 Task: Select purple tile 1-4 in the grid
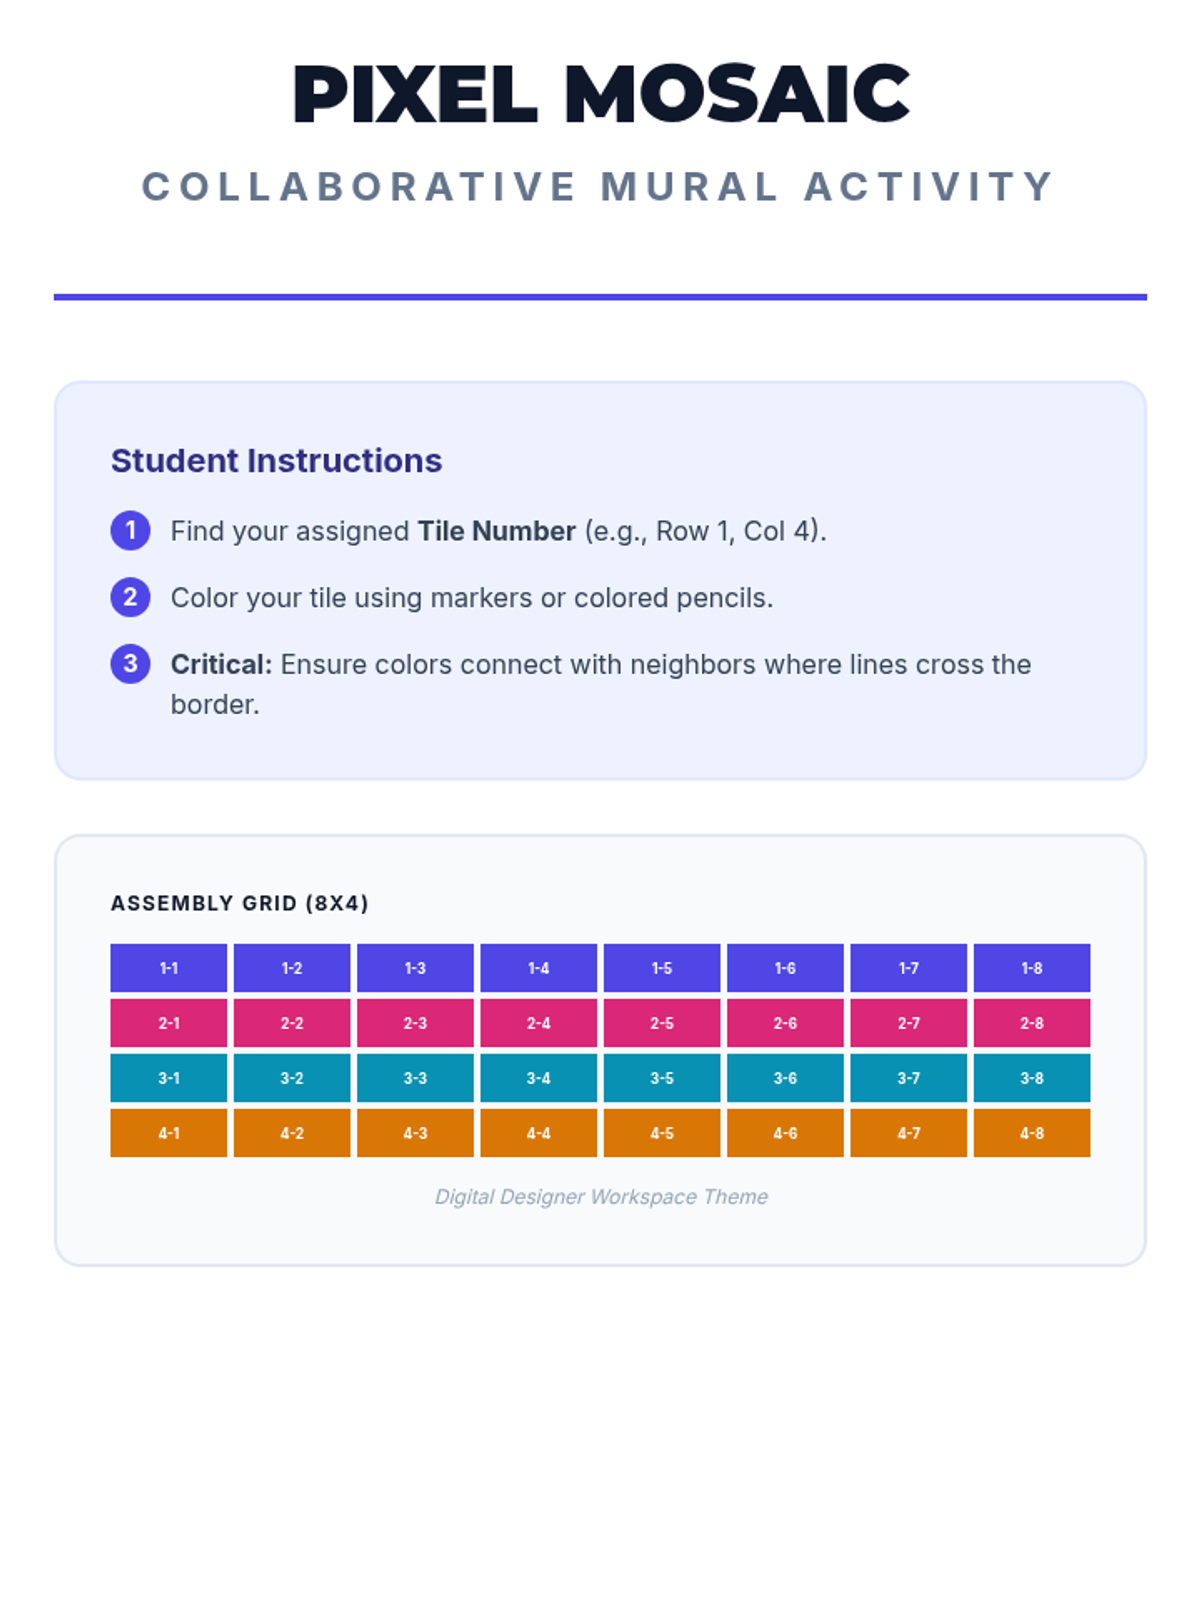(538, 968)
